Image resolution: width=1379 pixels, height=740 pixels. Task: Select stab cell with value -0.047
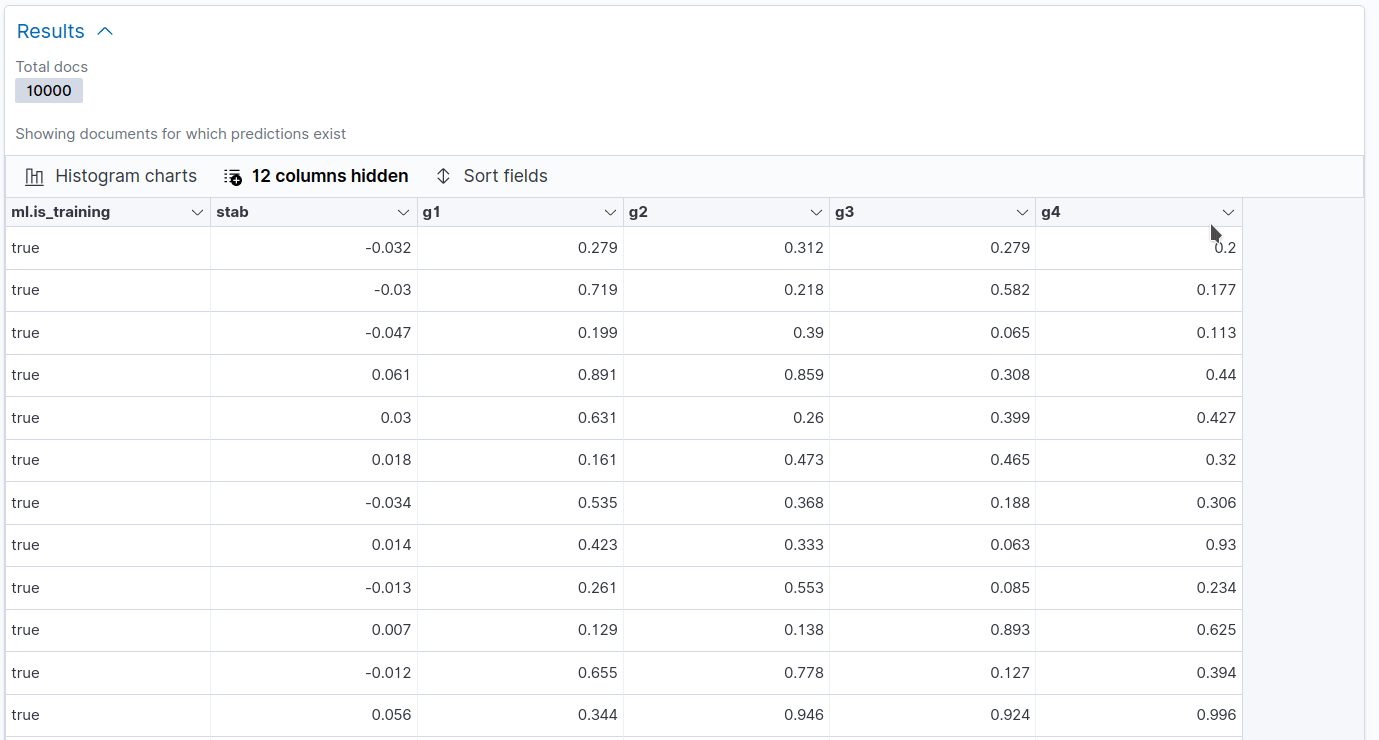coord(314,333)
